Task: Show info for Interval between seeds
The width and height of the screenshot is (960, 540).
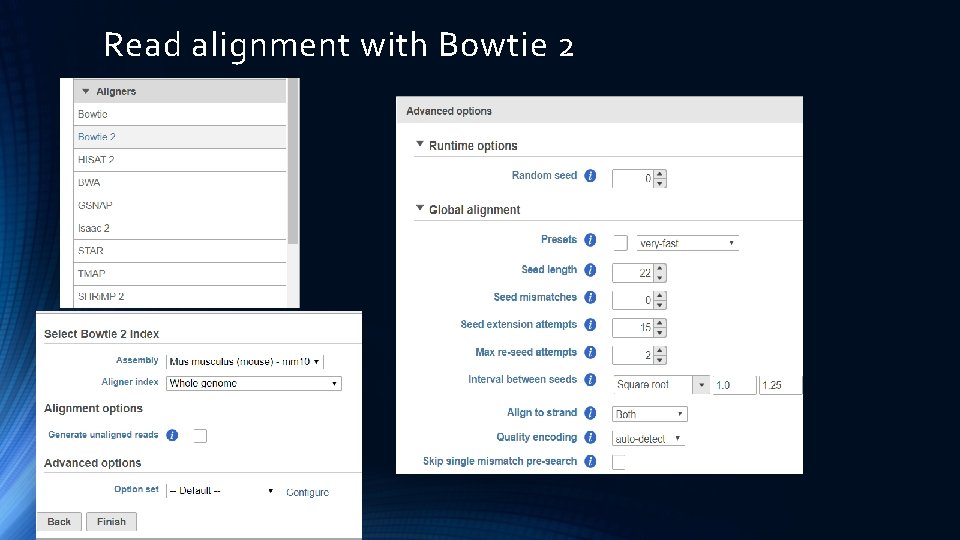Action: [x=590, y=380]
